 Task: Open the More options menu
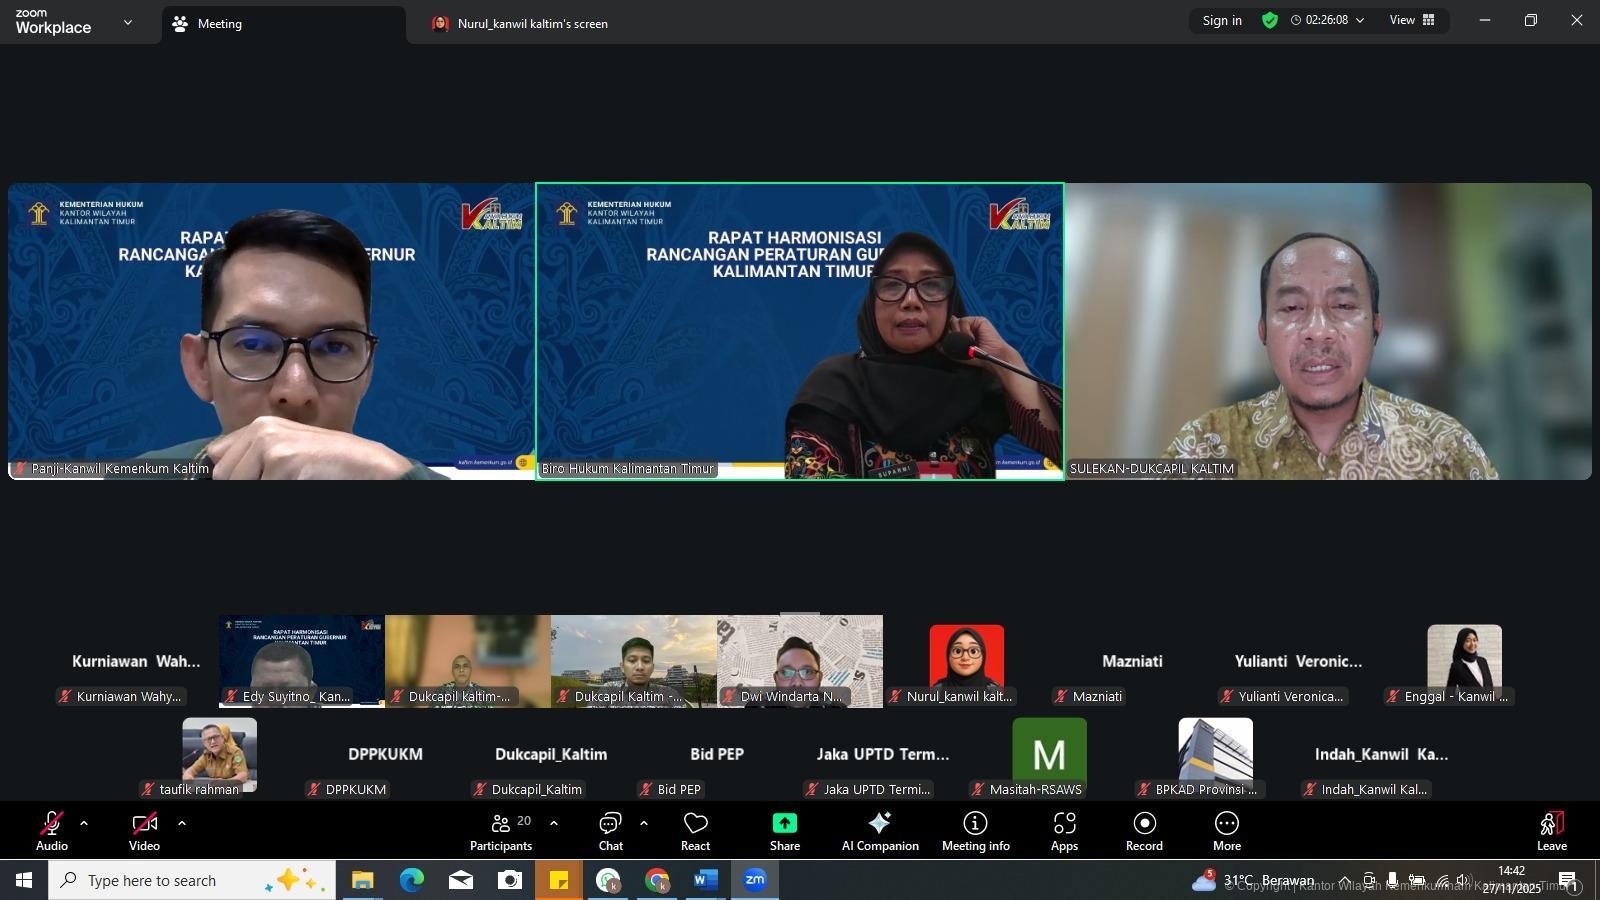(1226, 831)
